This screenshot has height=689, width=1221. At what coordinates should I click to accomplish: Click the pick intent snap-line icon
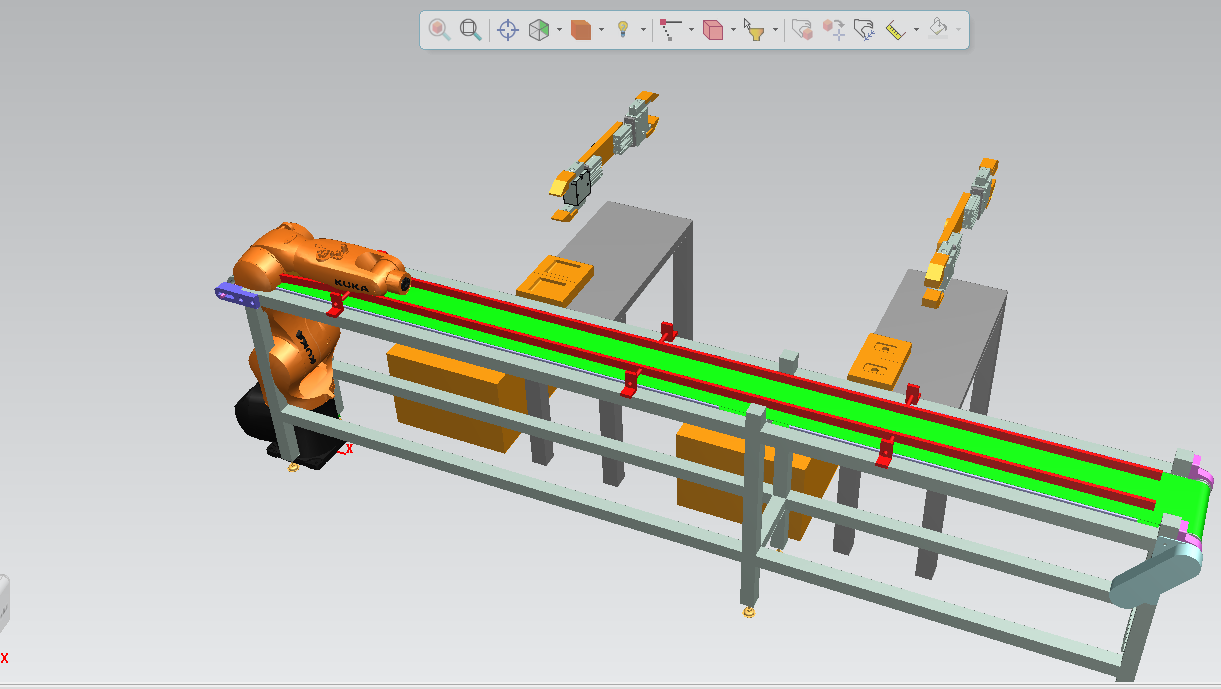[670, 30]
